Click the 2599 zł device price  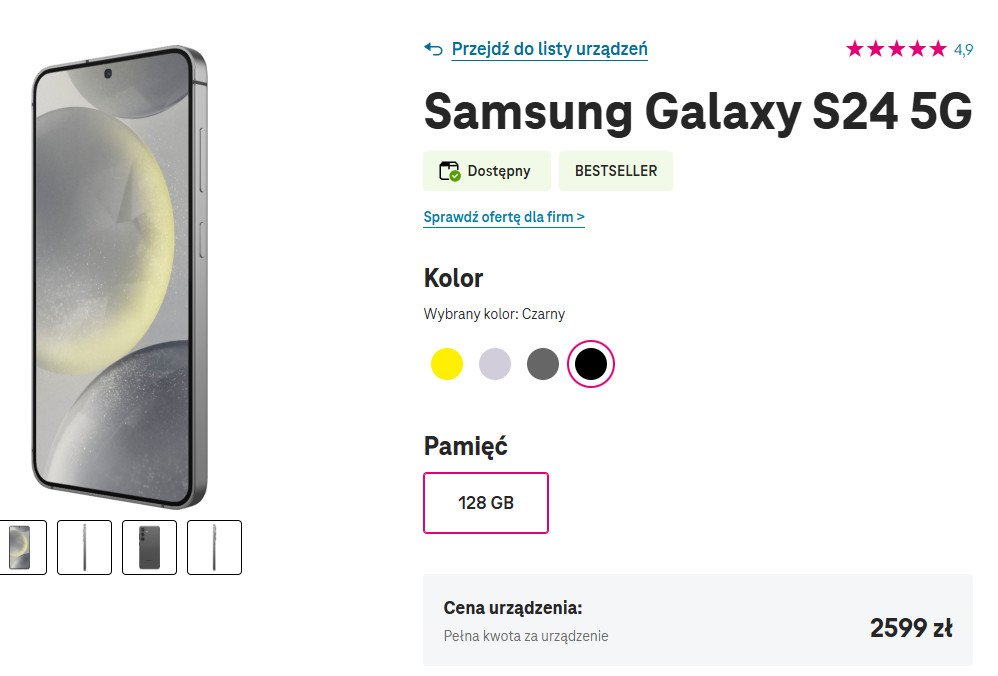coord(910,628)
